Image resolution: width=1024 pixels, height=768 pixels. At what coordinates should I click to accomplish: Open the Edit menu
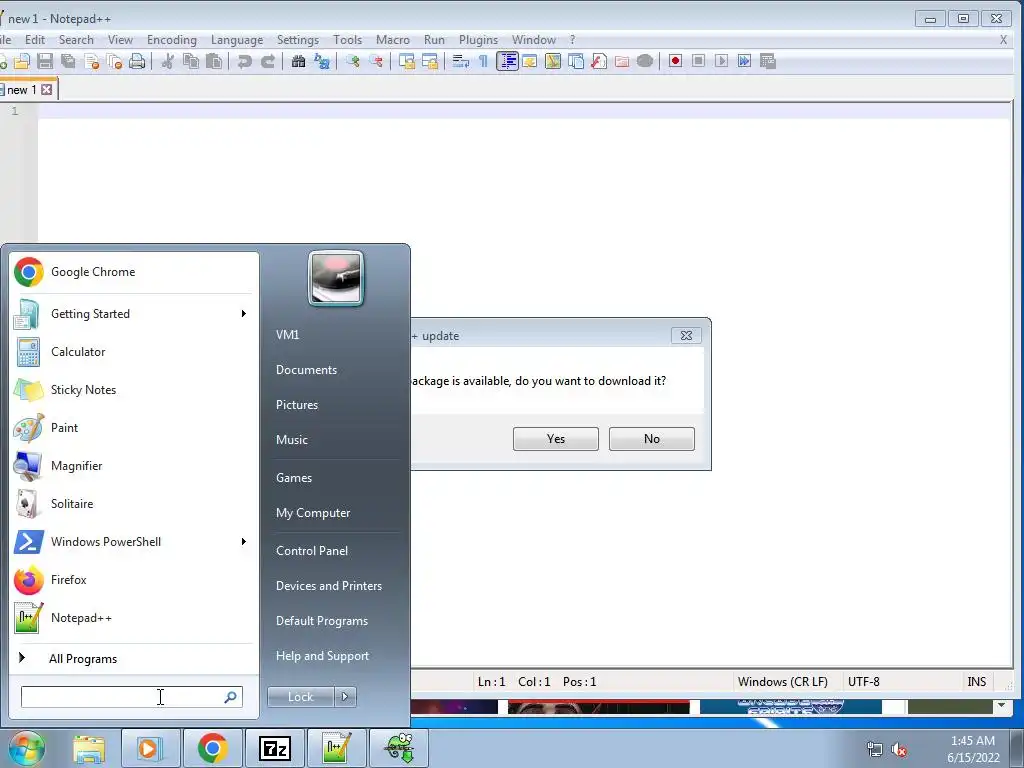click(x=35, y=40)
